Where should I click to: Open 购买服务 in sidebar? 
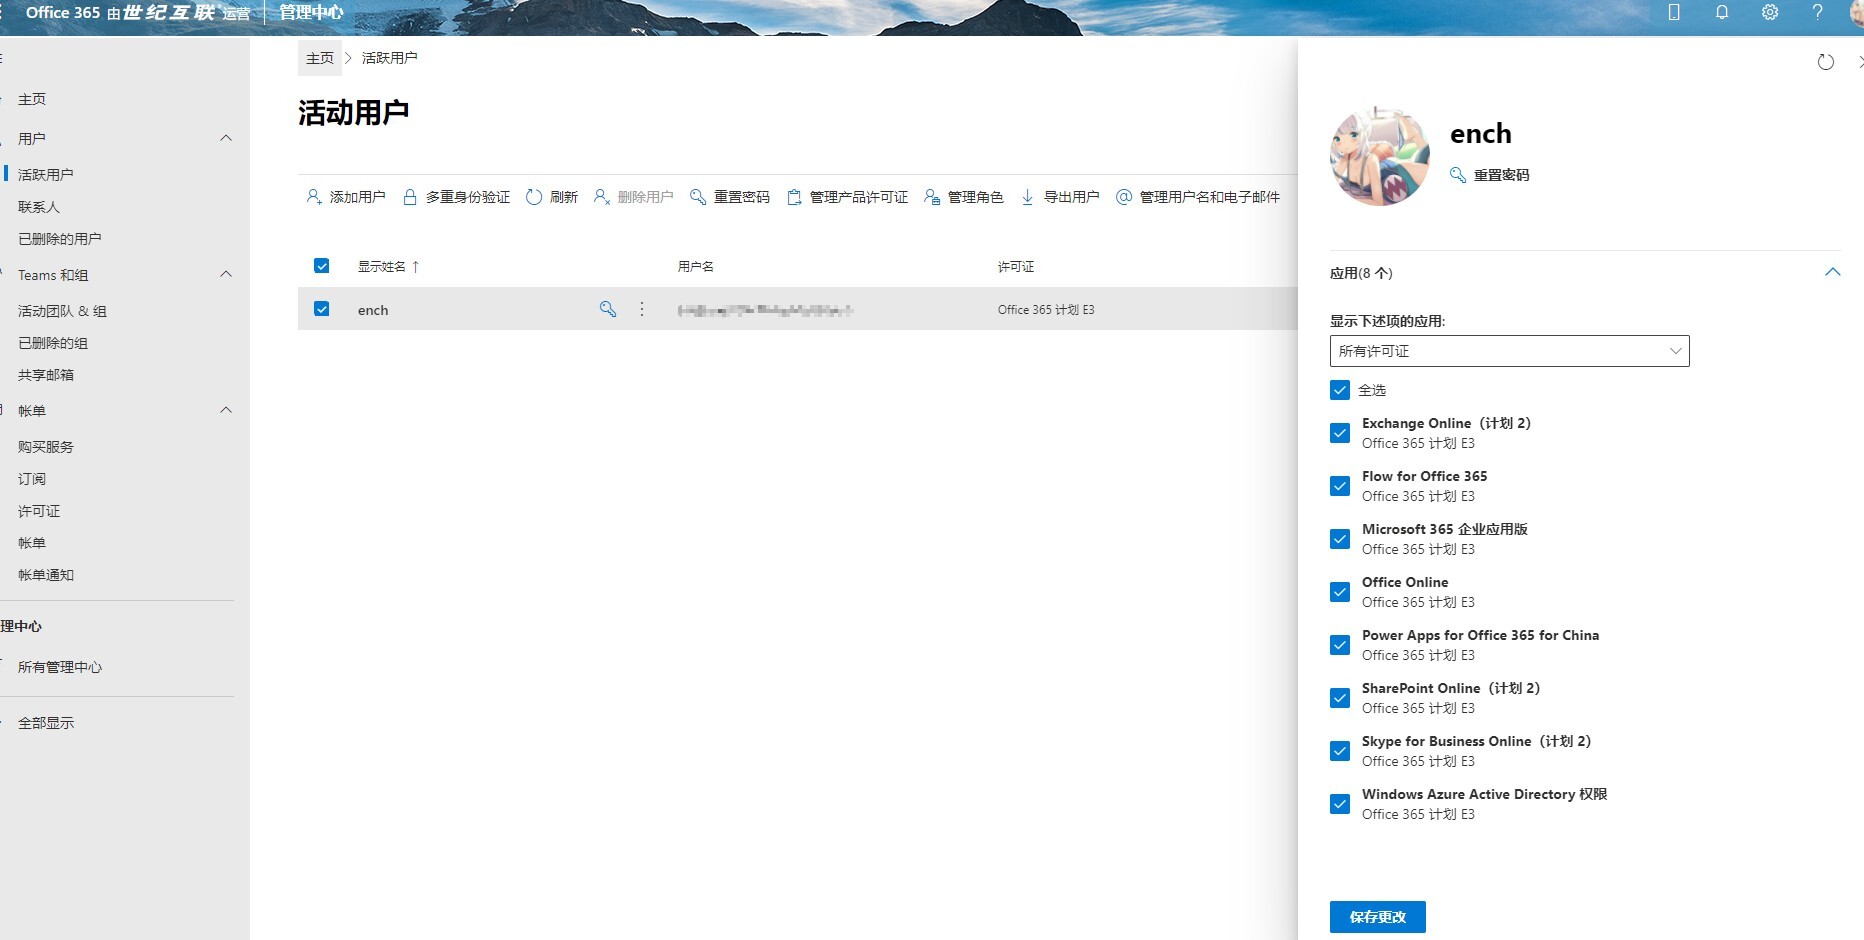46,447
